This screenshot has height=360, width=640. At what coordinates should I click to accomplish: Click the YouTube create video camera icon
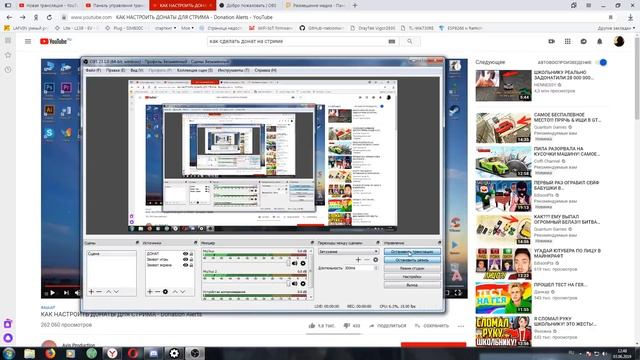[x=551, y=41]
